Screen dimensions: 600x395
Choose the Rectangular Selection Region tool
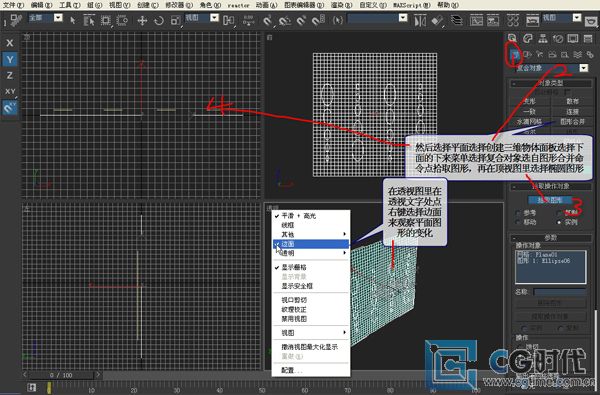[106, 20]
